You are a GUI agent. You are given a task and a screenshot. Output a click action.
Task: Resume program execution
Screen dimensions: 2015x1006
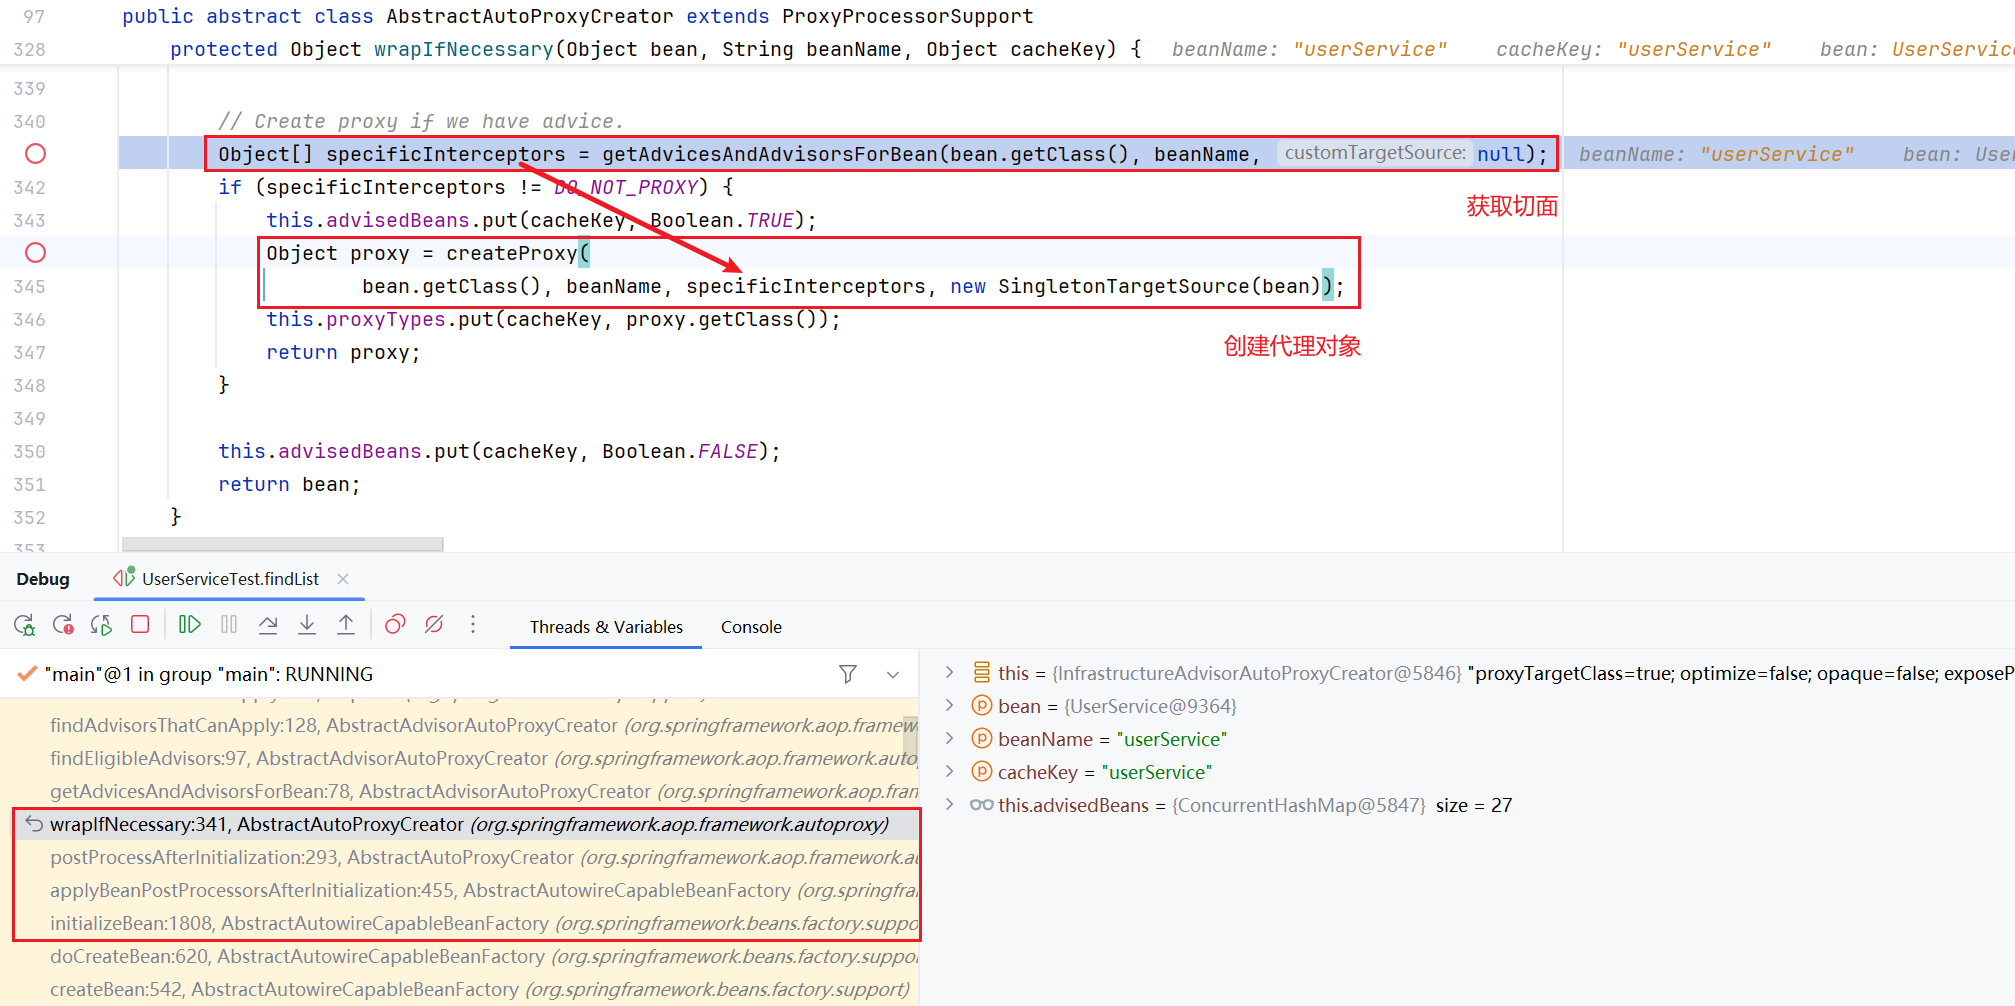(x=189, y=625)
